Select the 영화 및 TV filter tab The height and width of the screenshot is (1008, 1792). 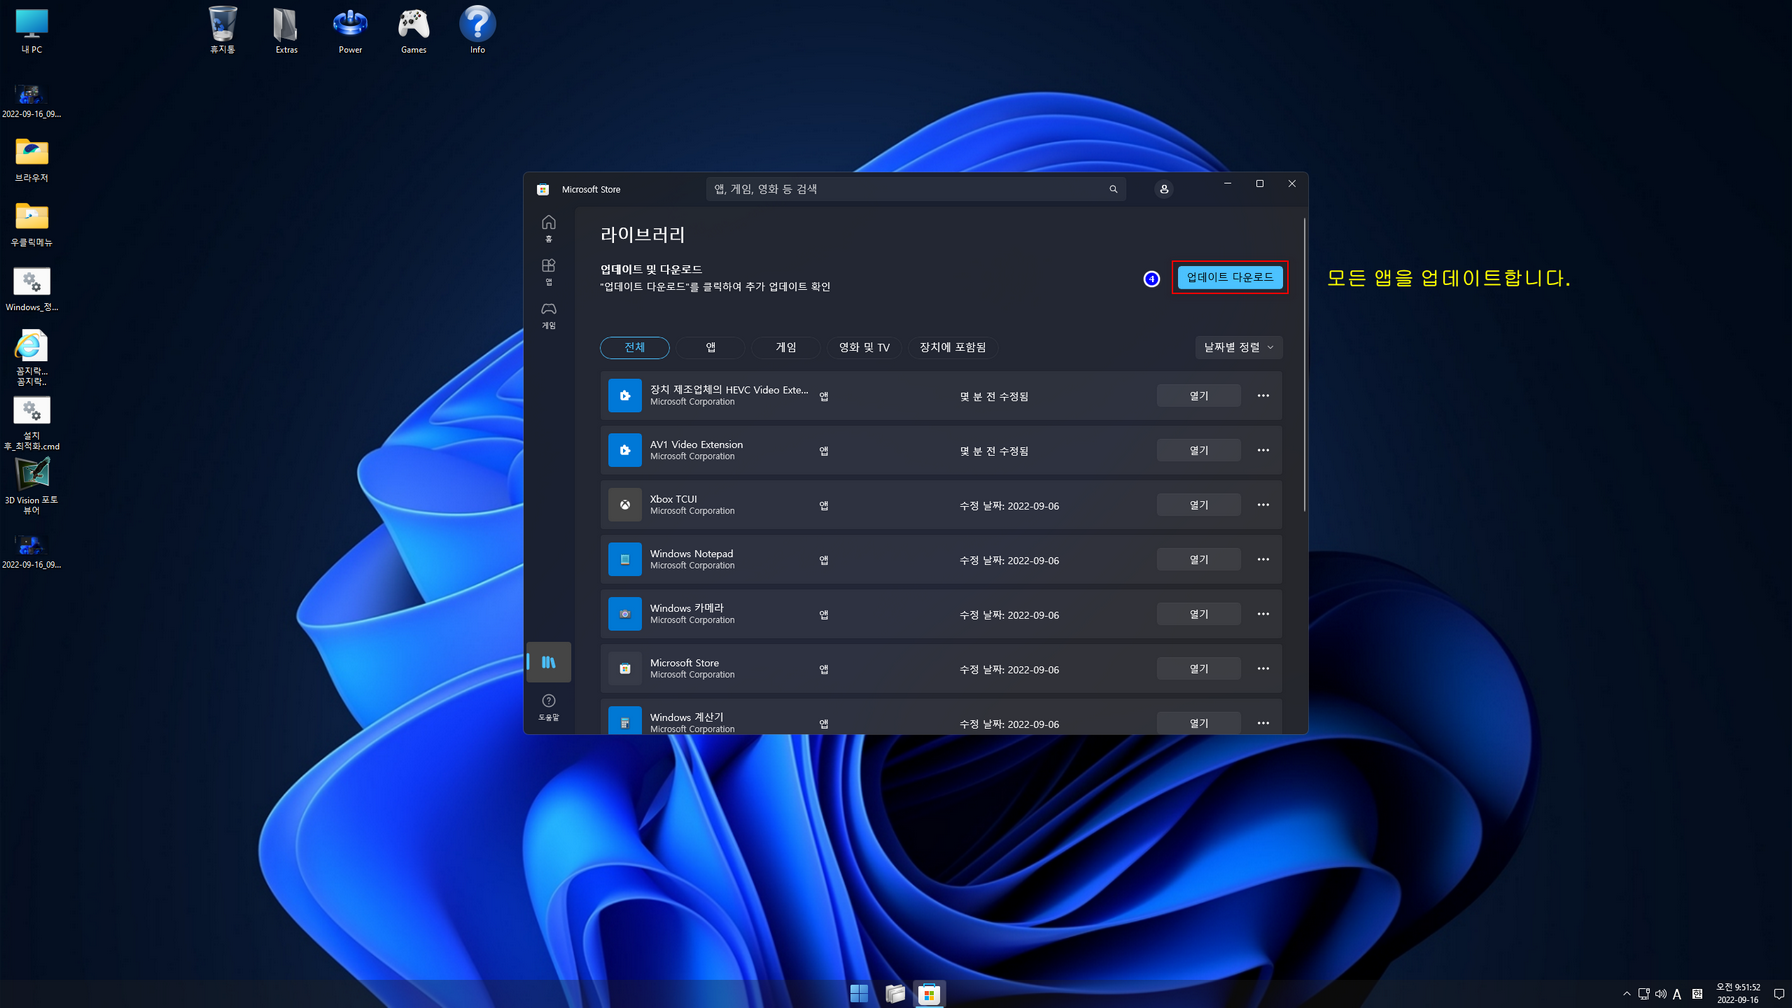coord(864,347)
